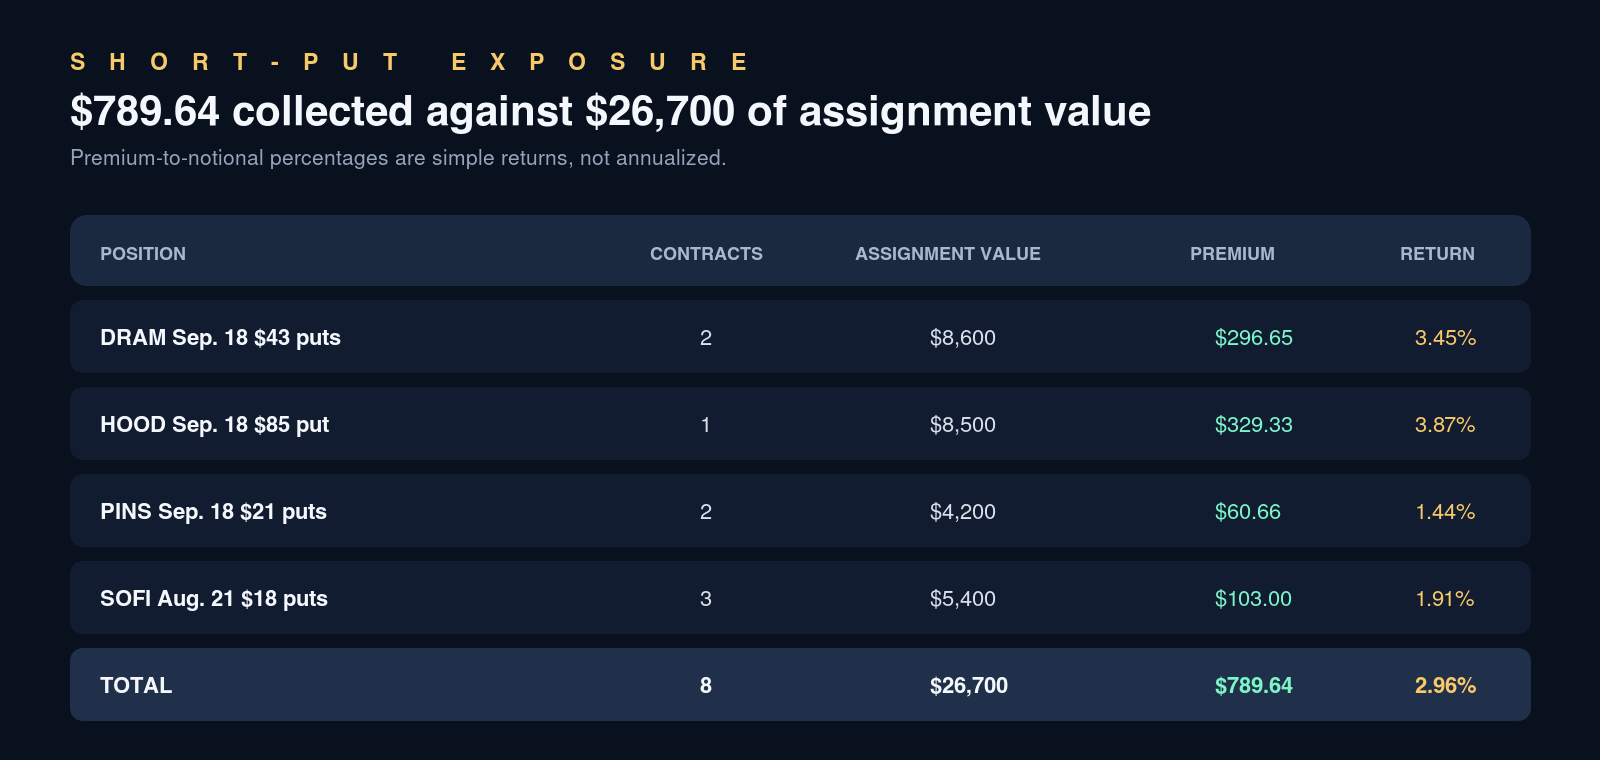
Task: Select the SOFI Aug. 21 $18 puts row
Action: pos(800,598)
